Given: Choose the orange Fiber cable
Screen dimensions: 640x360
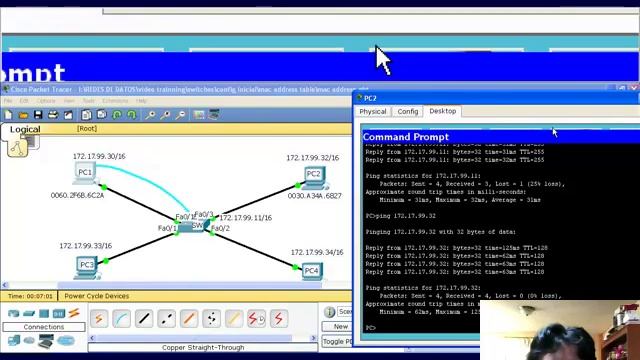Looking at the screenshot, I should point(189,319).
